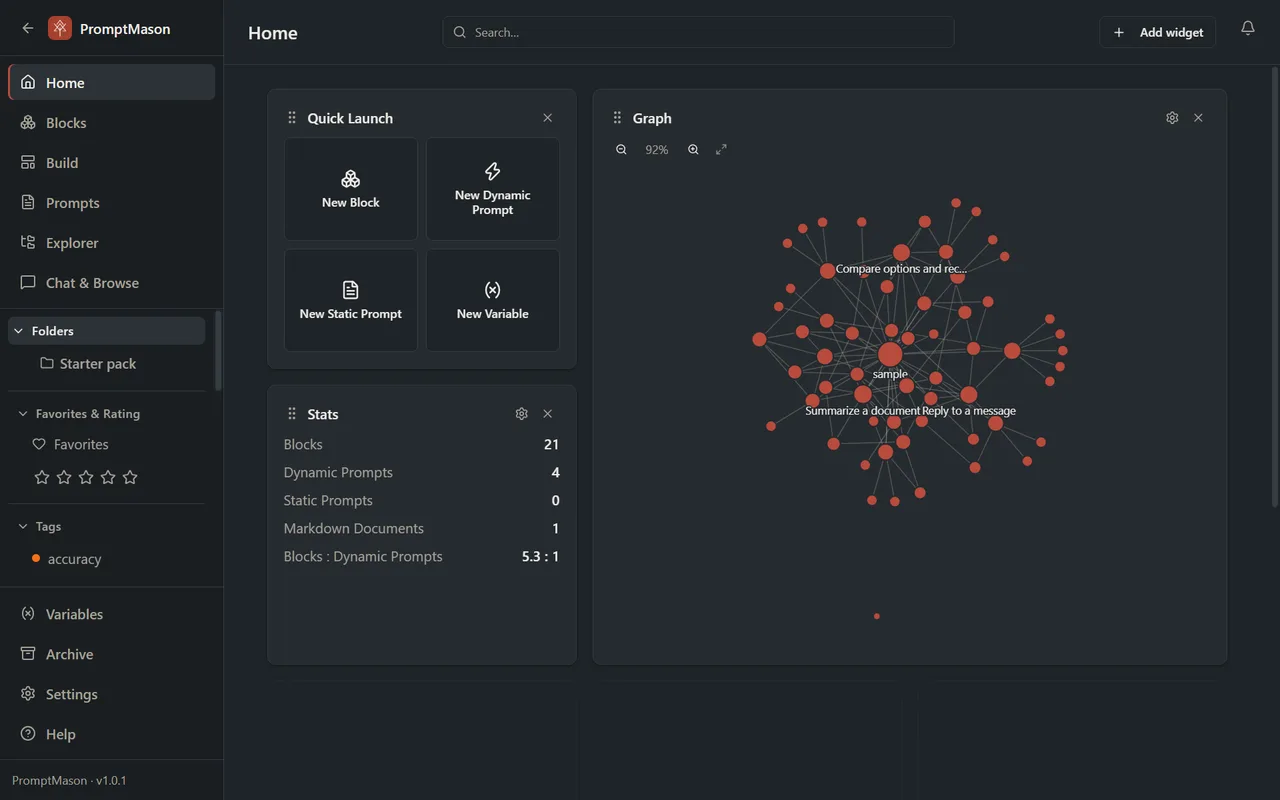Zoom in the Graph view
Image resolution: width=1280 pixels, height=800 pixels.
coord(693,150)
